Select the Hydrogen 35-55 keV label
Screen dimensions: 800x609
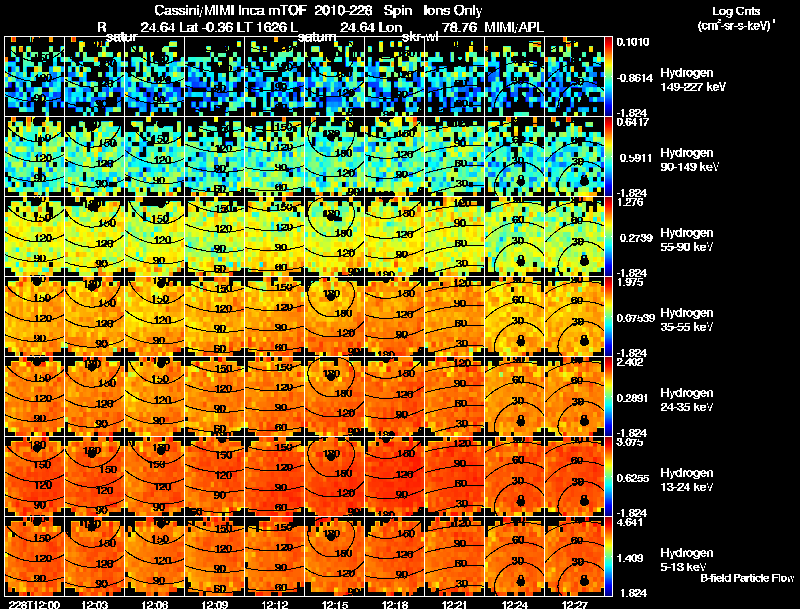tap(687, 320)
